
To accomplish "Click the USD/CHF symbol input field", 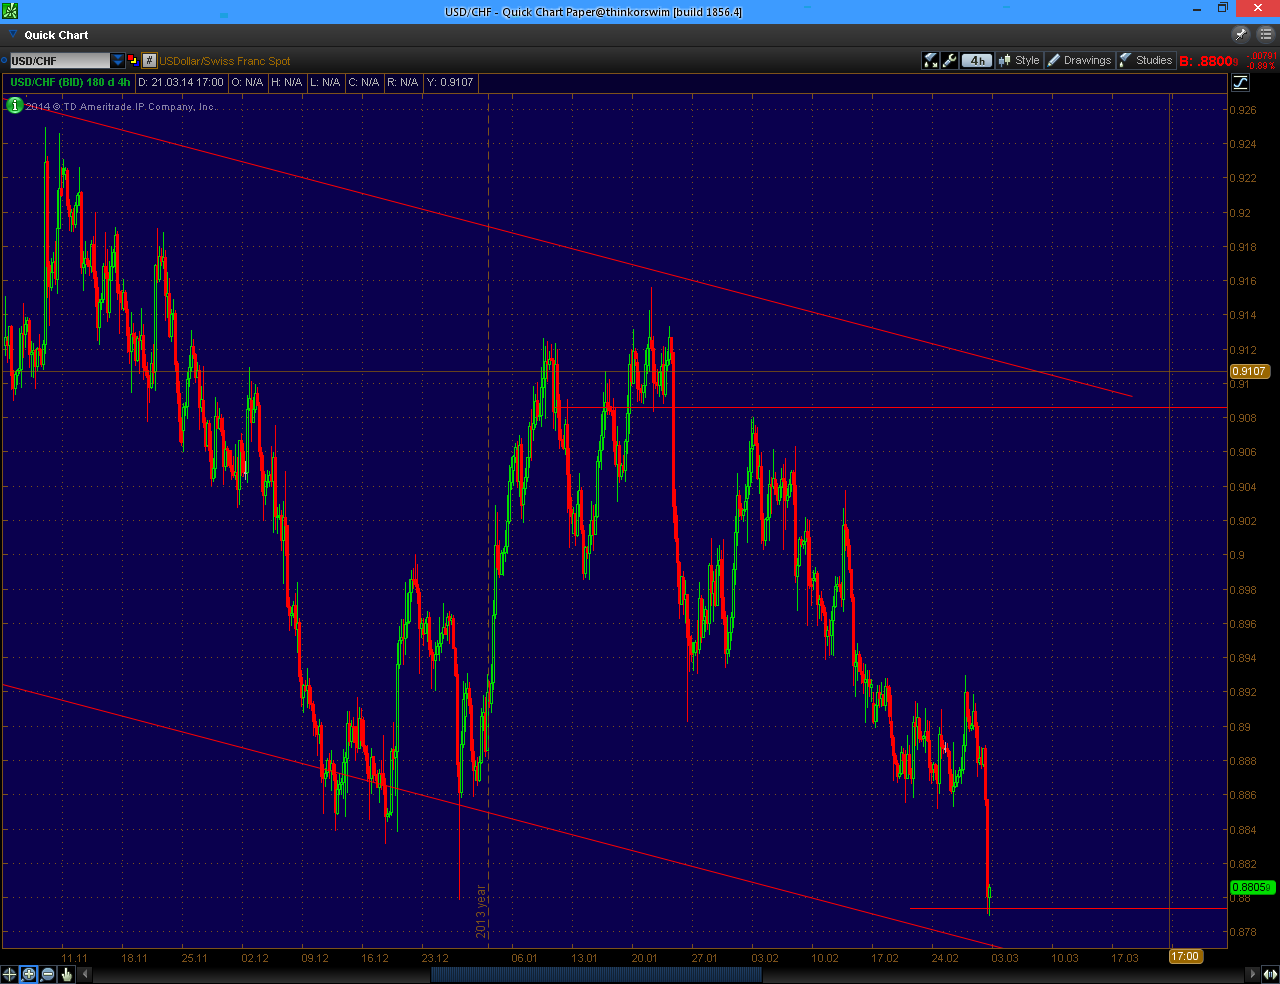I will coord(60,61).
